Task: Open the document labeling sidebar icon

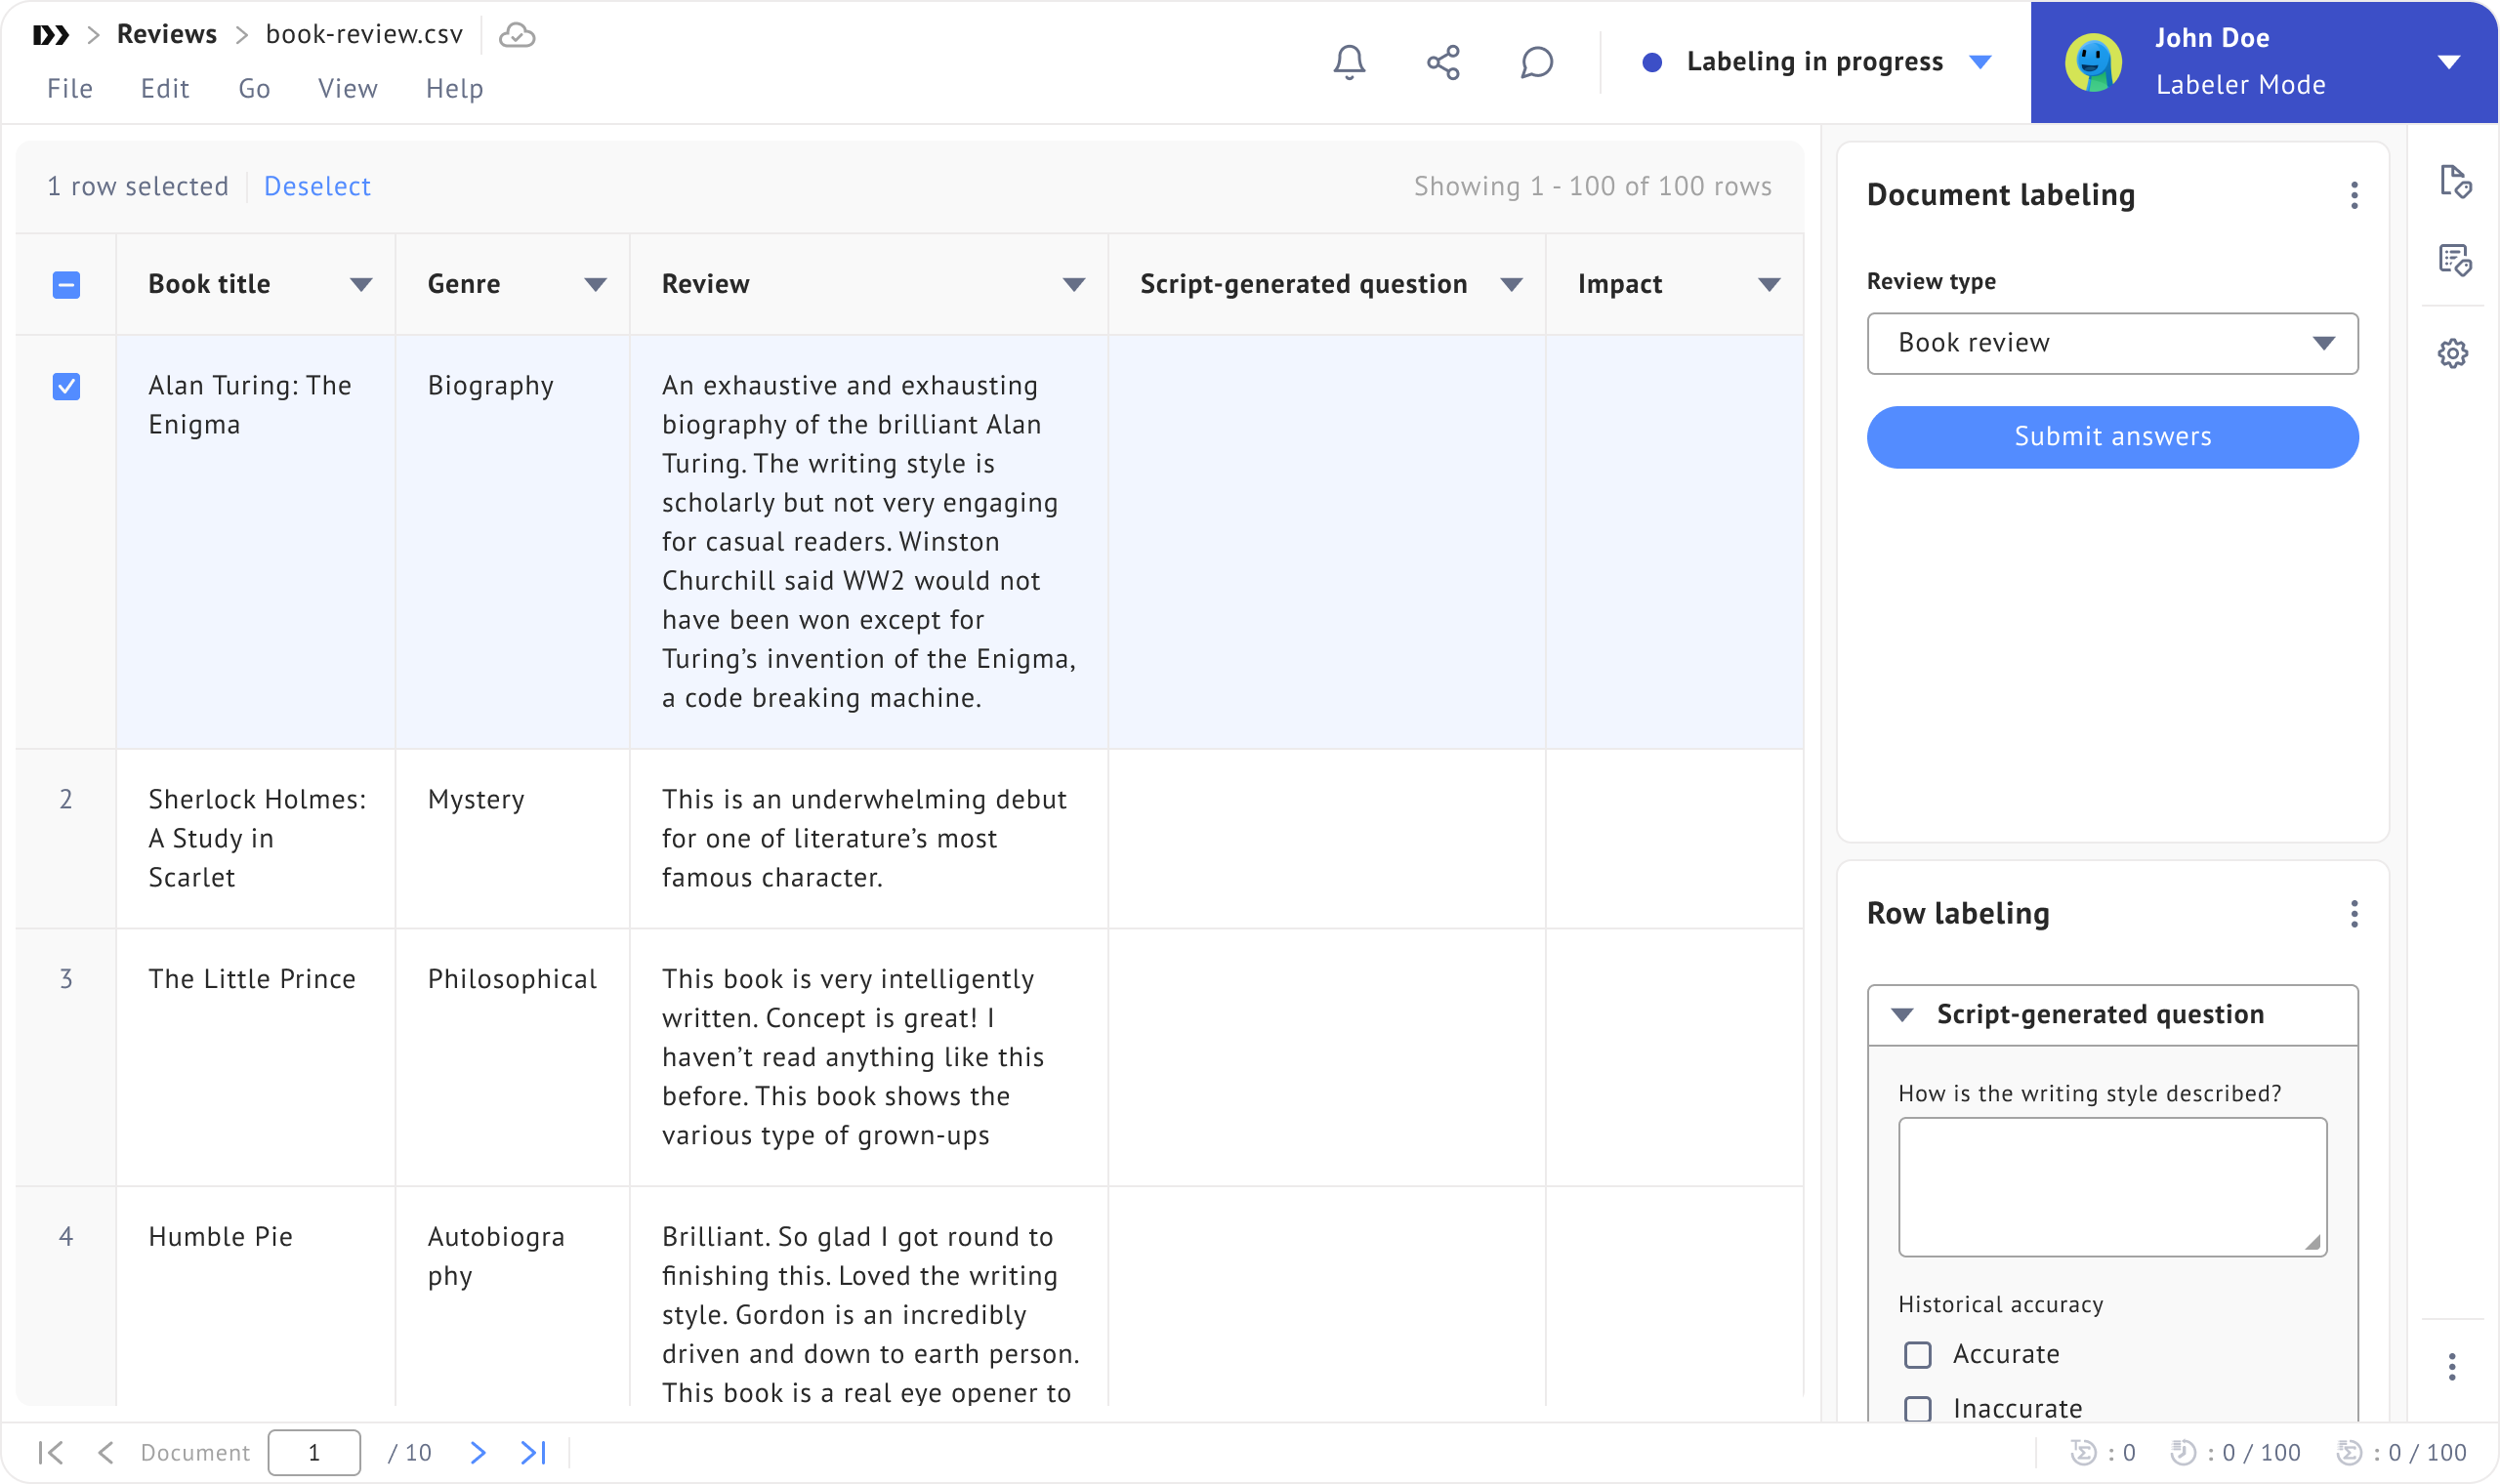Action: [x=2454, y=181]
